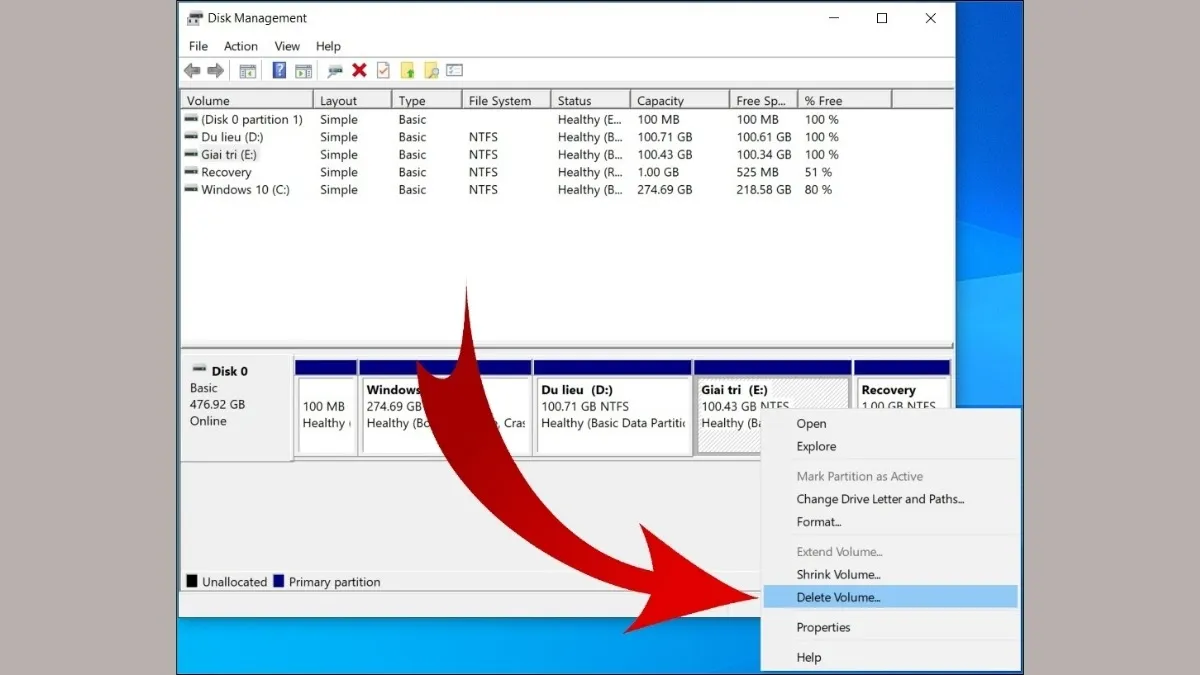This screenshot has height=675, width=1200.
Task: Choose Format... in the context menu
Action: tap(818, 522)
